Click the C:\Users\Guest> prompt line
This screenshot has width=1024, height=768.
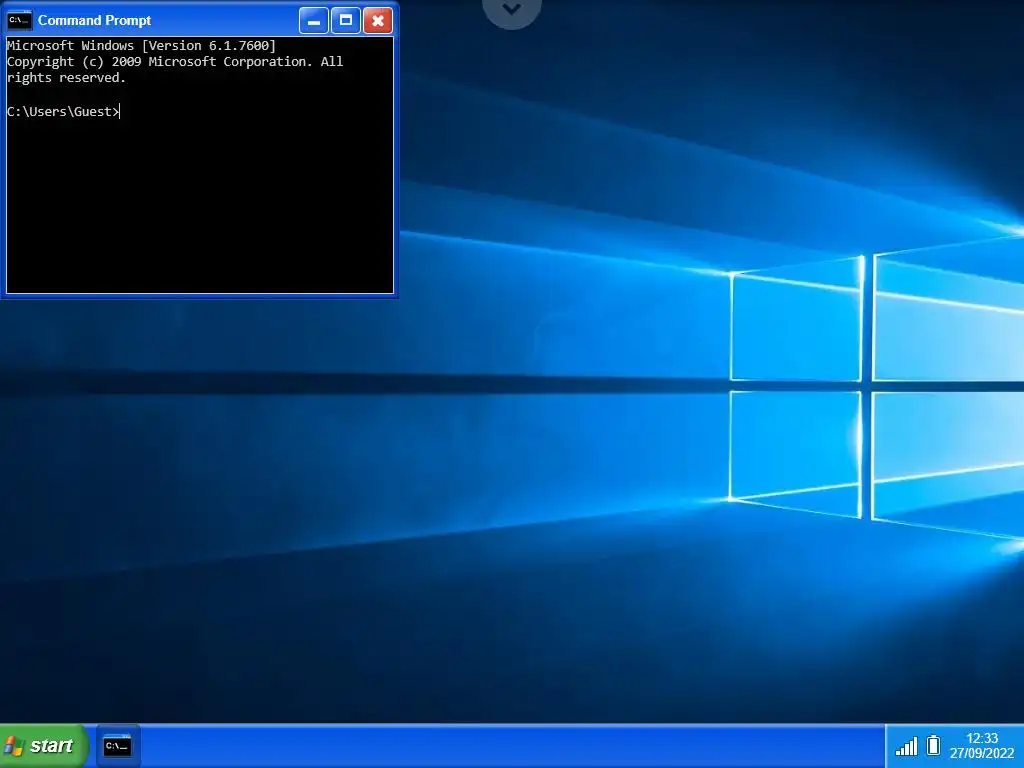click(x=63, y=112)
